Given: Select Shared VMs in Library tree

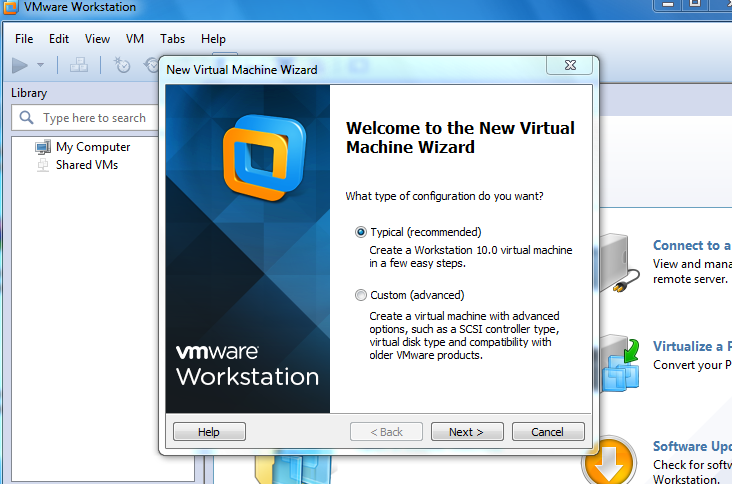Looking at the screenshot, I should click(87, 165).
